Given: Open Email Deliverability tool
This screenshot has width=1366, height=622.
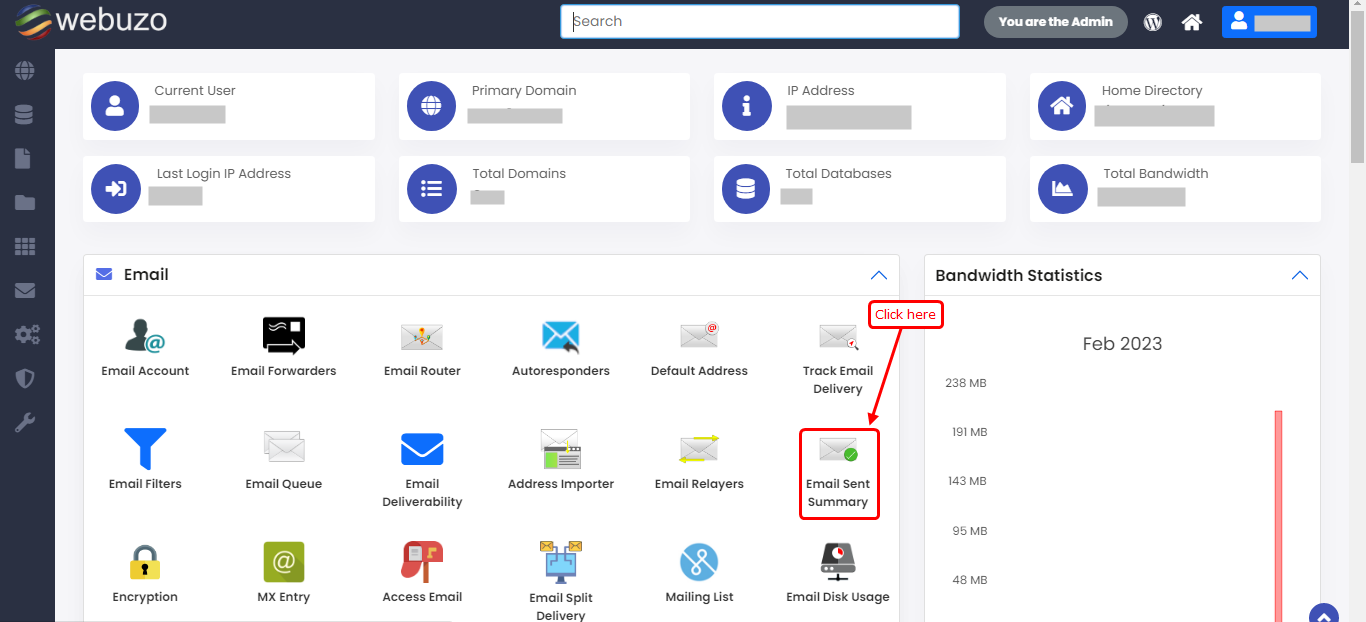Looking at the screenshot, I should 422,450.
